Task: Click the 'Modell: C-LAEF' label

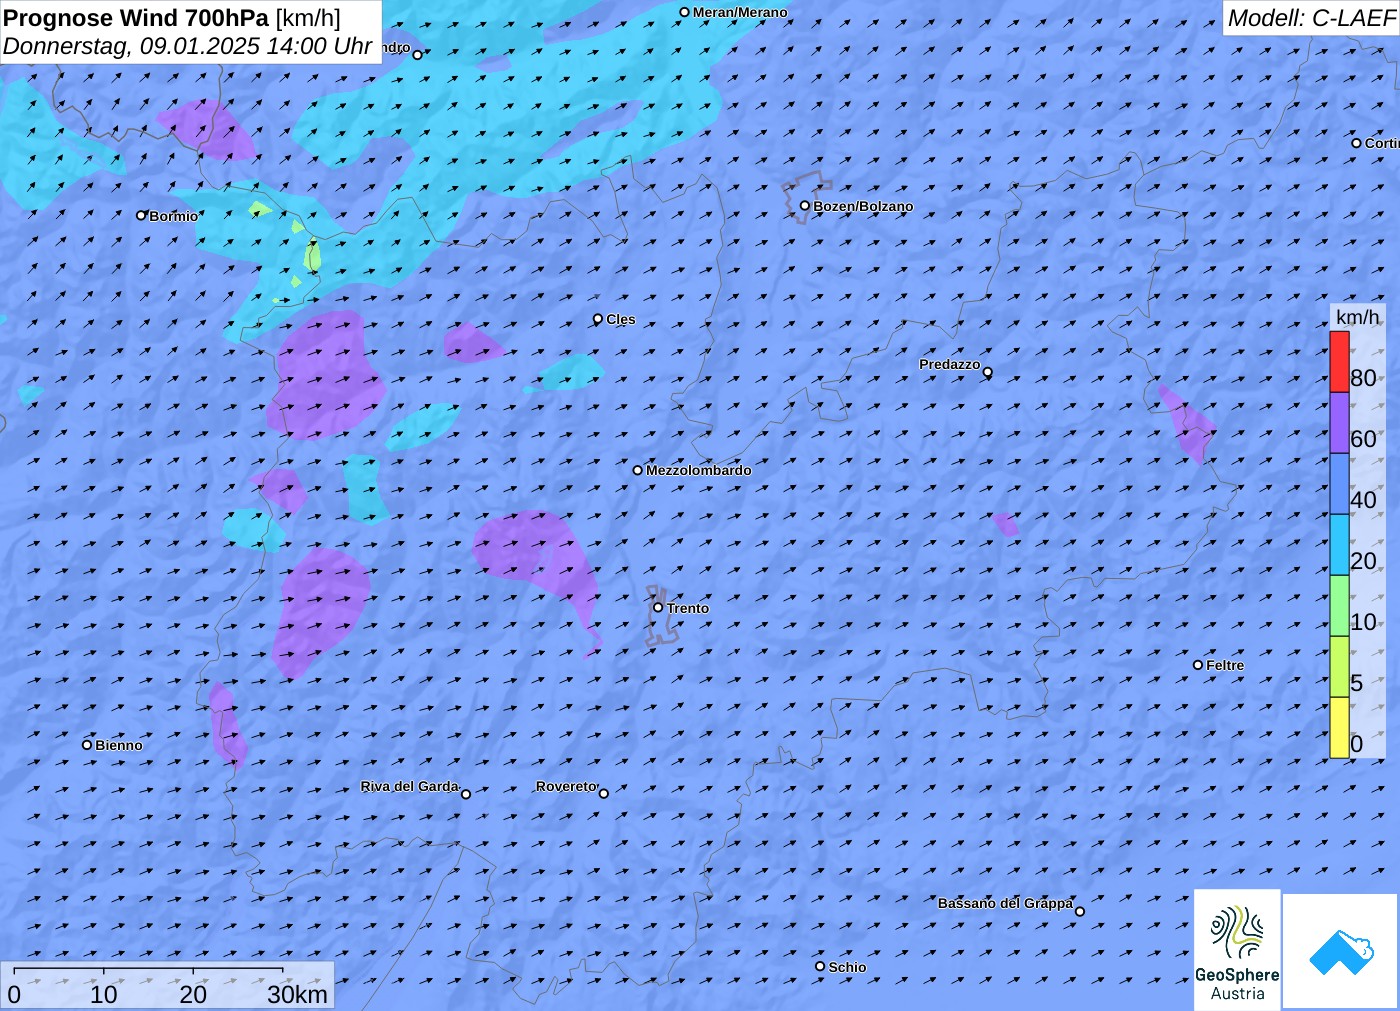Action: click(1311, 18)
